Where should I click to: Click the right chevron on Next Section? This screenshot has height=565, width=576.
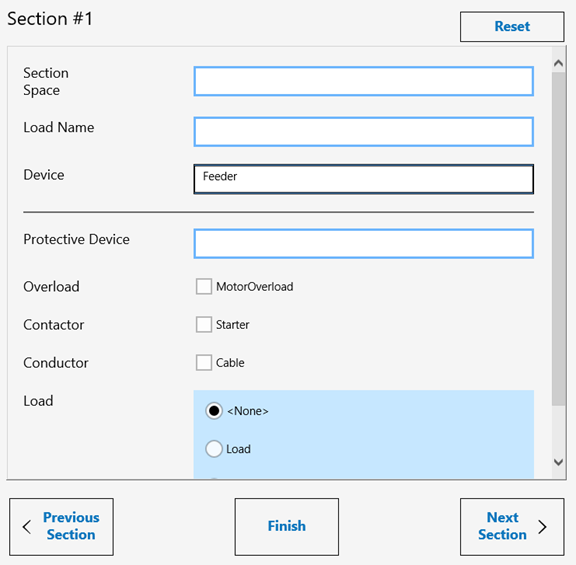pos(543,527)
